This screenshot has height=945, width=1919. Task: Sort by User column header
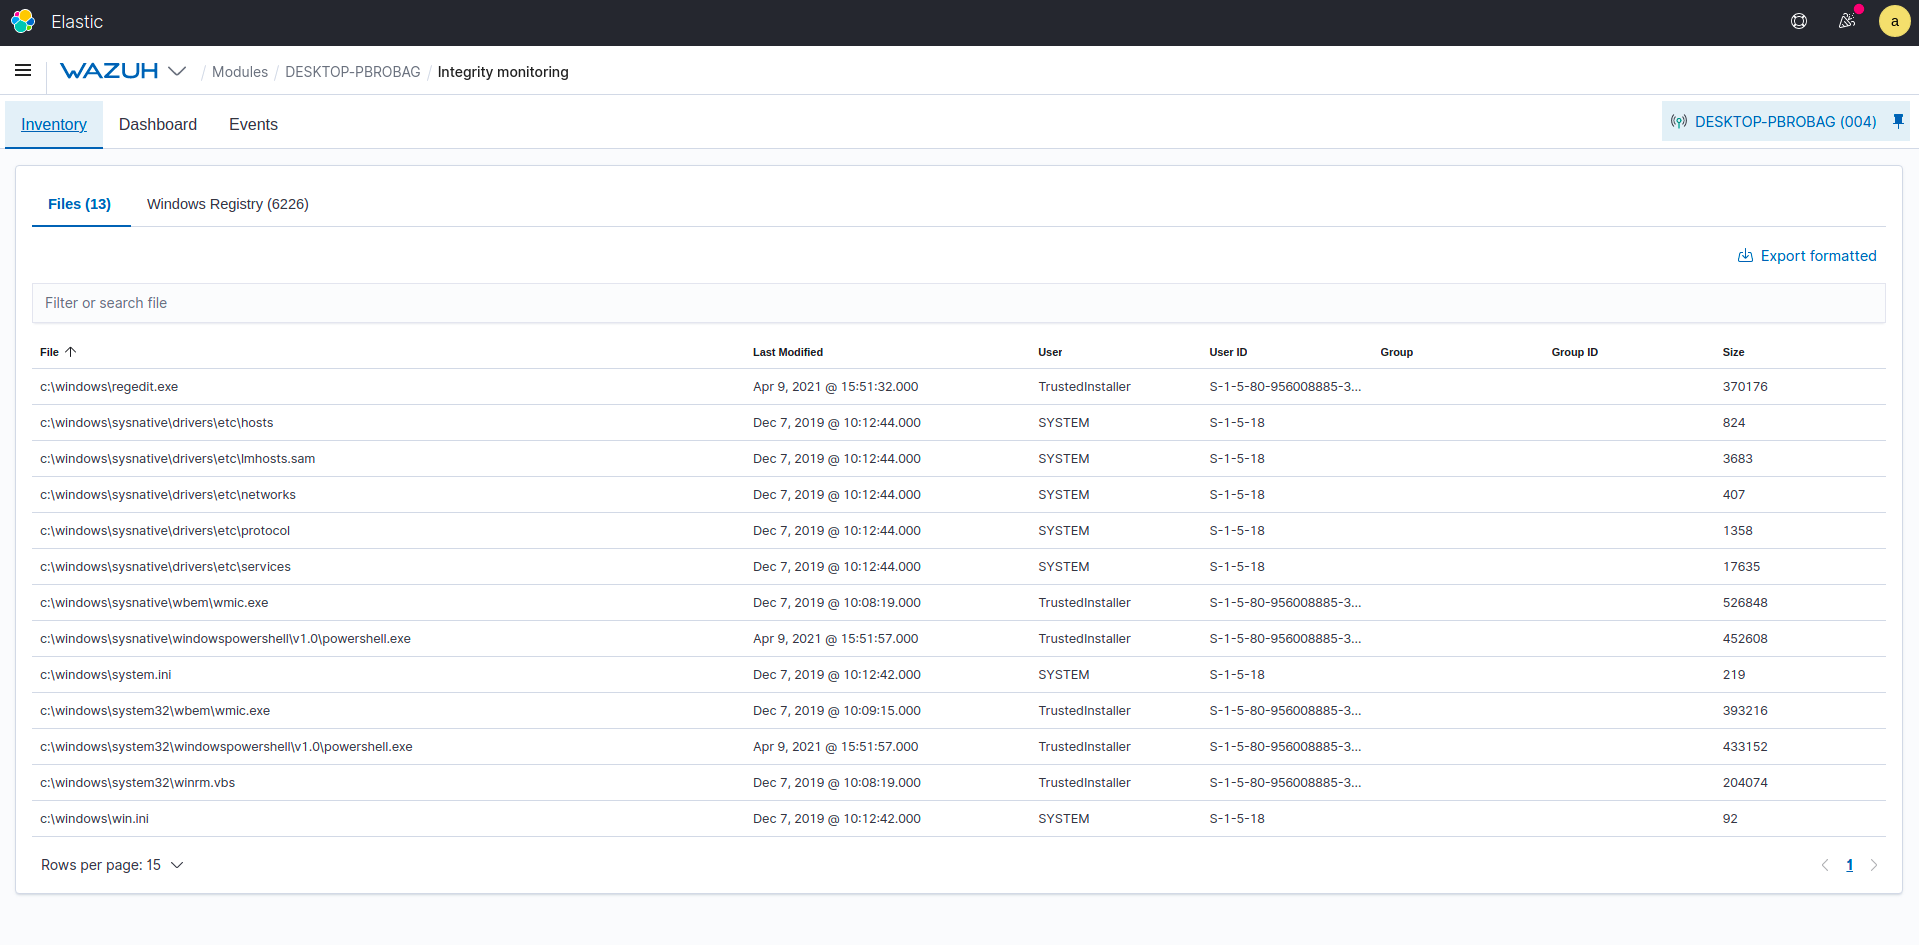1050,352
